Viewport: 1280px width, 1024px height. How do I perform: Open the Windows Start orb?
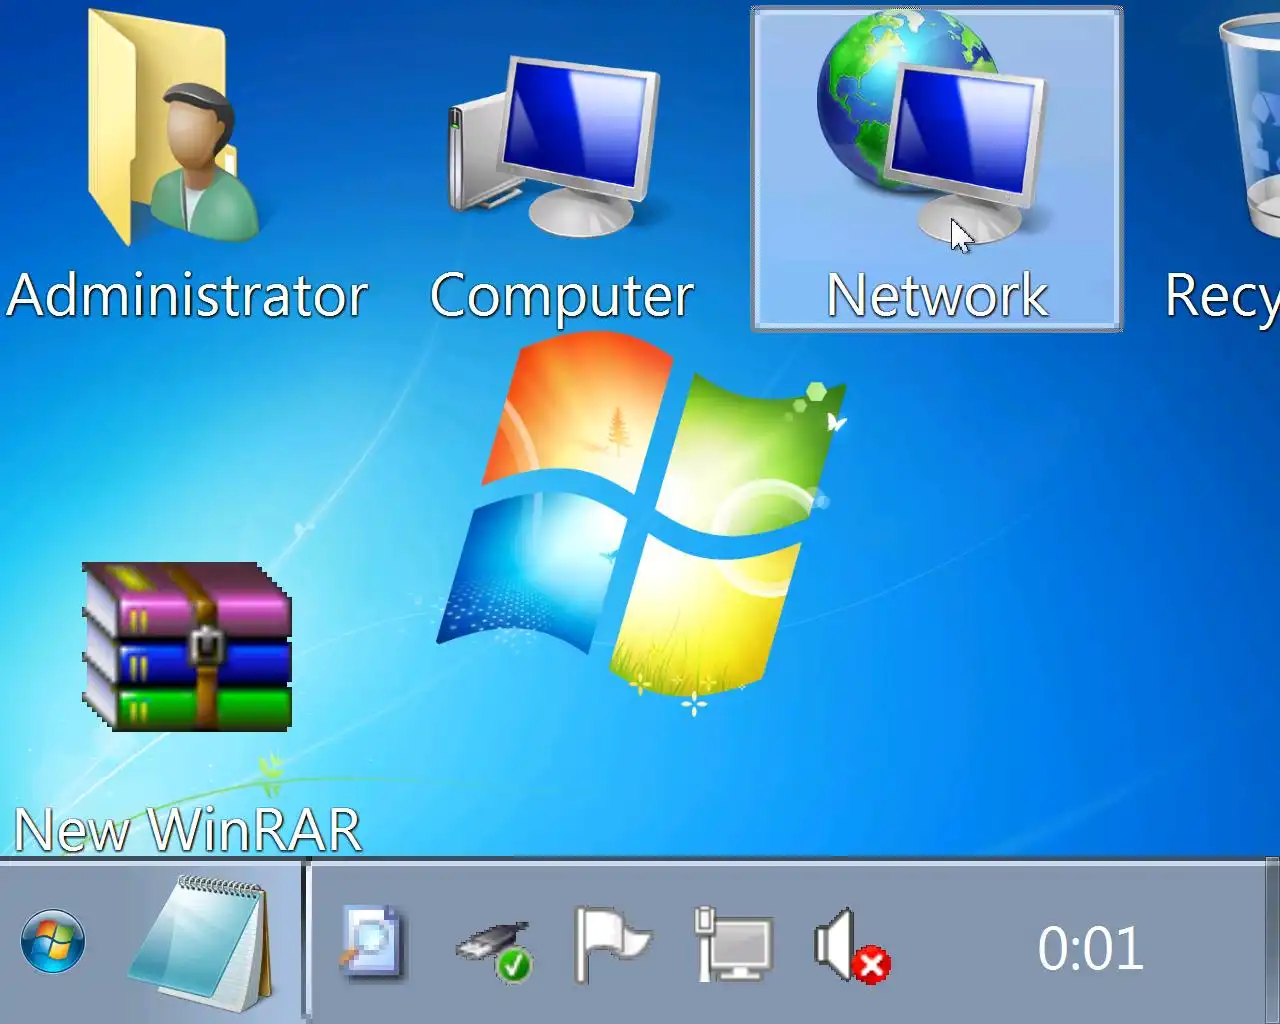(x=53, y=941)
